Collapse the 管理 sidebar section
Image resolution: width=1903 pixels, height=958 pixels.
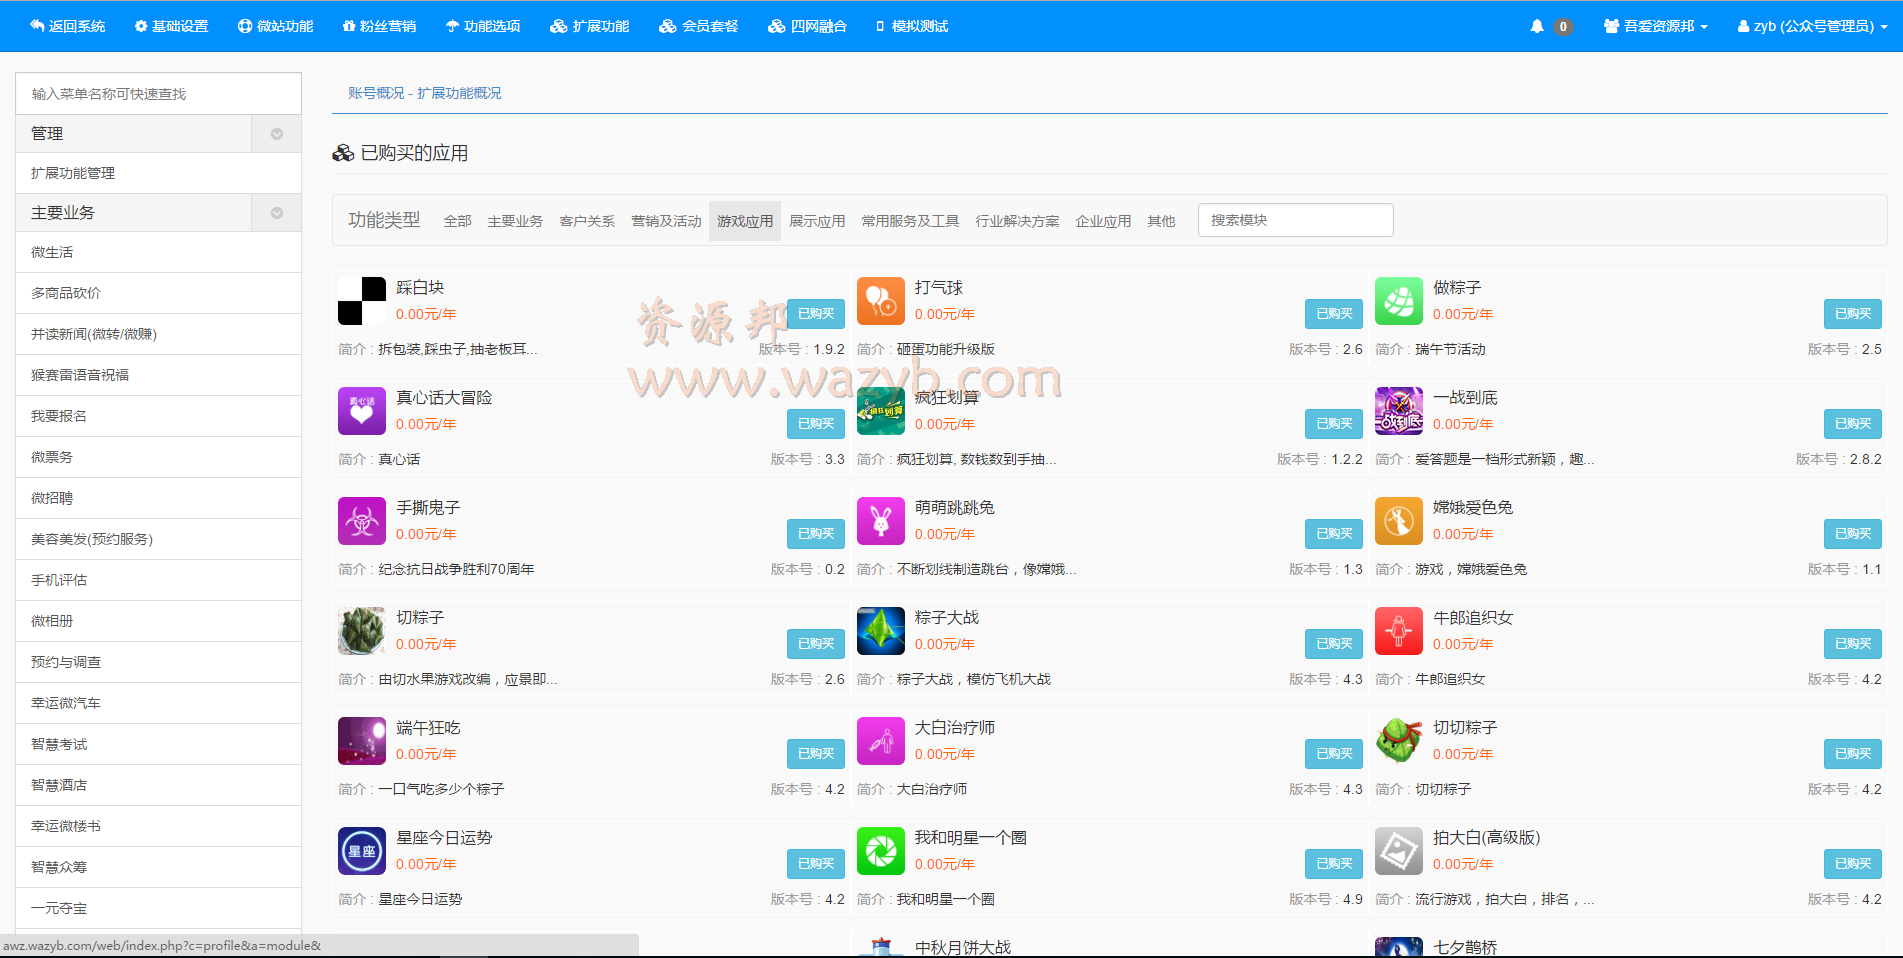(277, 134)
